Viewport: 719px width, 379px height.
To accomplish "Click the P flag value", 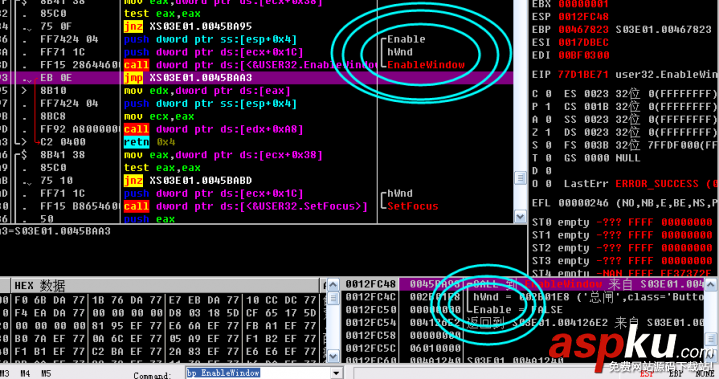I will [548, 107].
